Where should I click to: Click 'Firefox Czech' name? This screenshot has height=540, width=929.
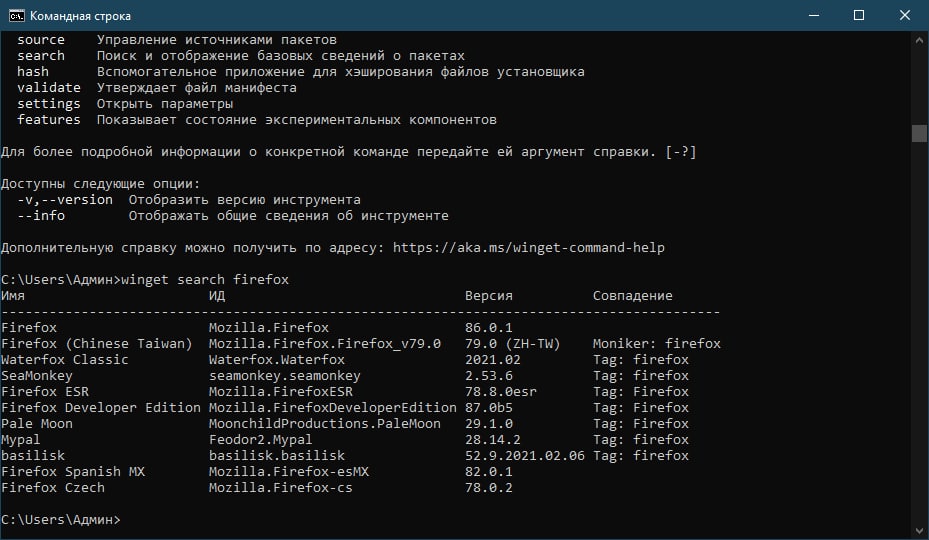pyautogui.click(x=53, y=488)
